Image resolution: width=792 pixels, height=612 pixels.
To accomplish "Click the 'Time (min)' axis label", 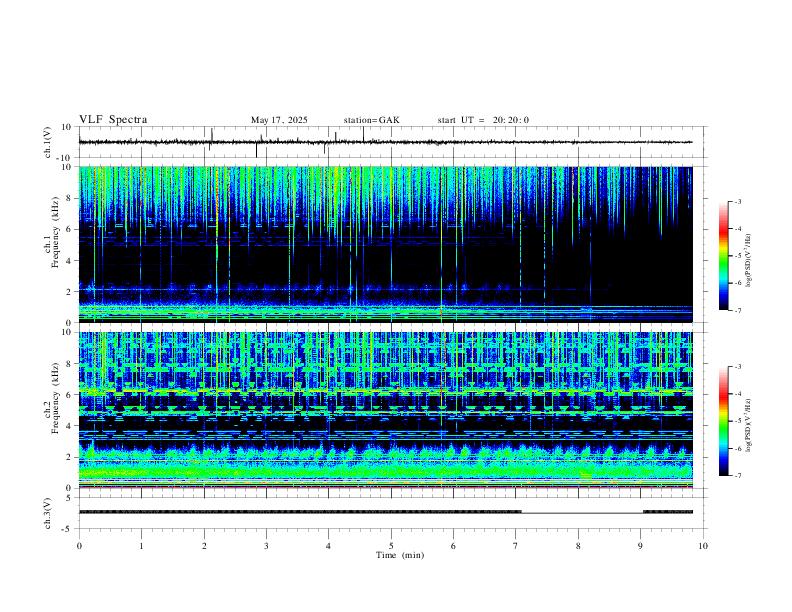I will click(400, 555).
